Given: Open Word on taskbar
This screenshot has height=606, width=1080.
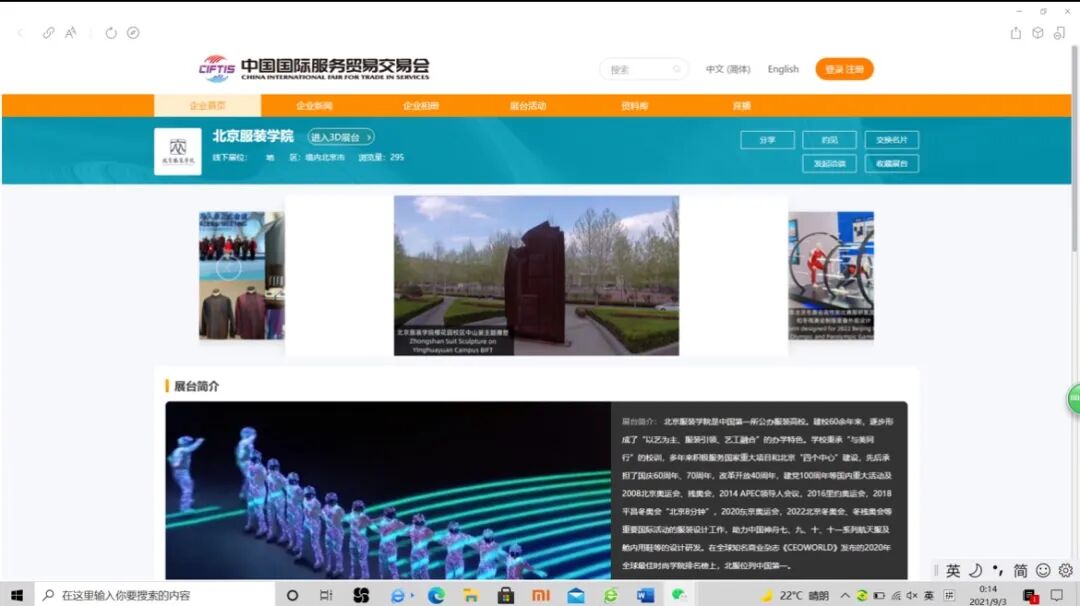Looking at the screenshot, I should [x=645, y=595].
